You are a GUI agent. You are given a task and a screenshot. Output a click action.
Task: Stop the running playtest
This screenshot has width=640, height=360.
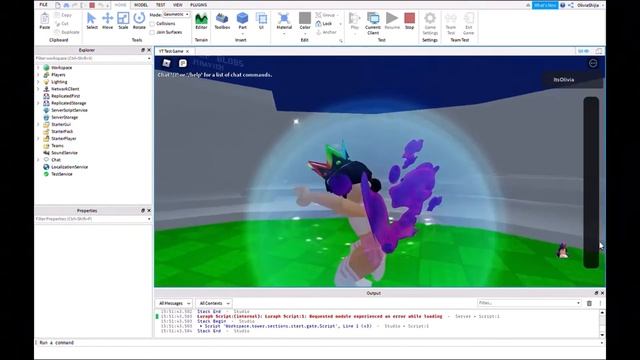pyautogui.click(x=409, y=21)
